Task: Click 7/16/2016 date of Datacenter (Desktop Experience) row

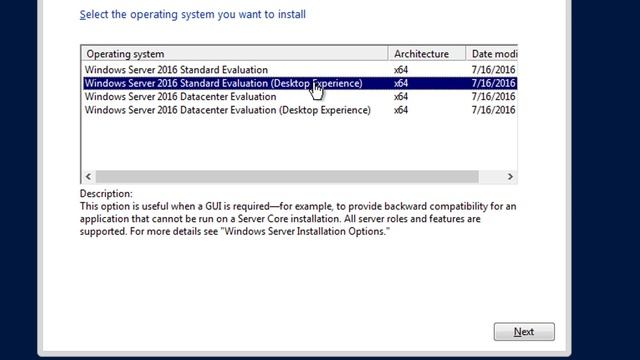Action: (493, 110)
